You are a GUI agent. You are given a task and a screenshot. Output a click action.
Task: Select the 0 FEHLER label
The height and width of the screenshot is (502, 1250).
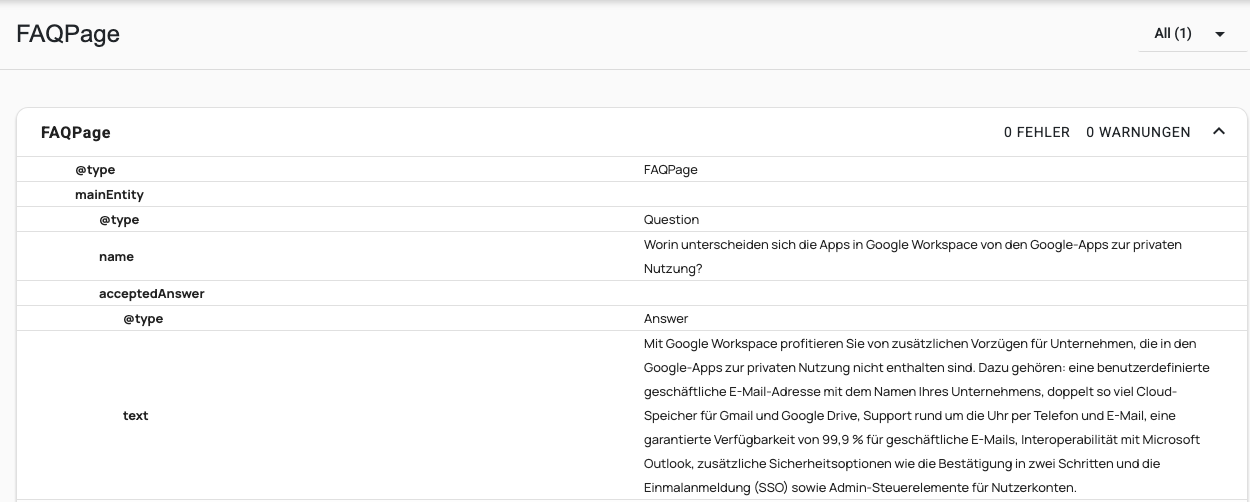pos(1037,132)
